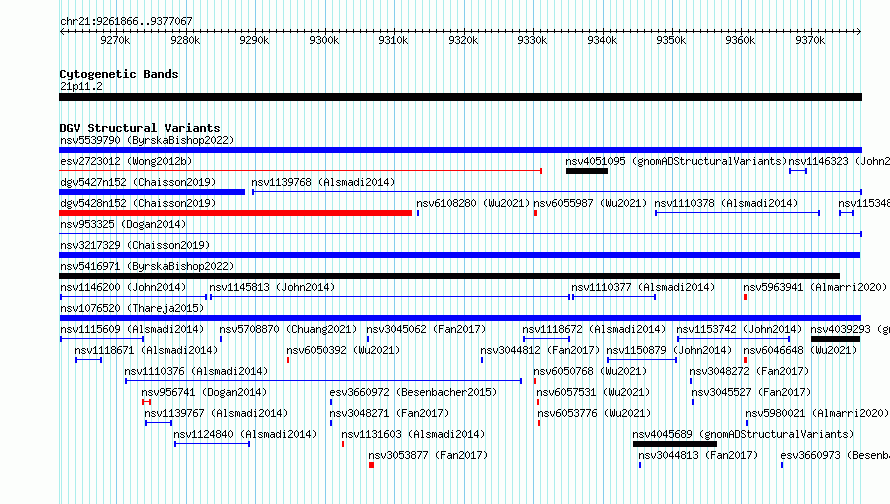Open nsv1110376 (Alsmadi2014) label
Viewport: 890px width, 504px height.
196,371
